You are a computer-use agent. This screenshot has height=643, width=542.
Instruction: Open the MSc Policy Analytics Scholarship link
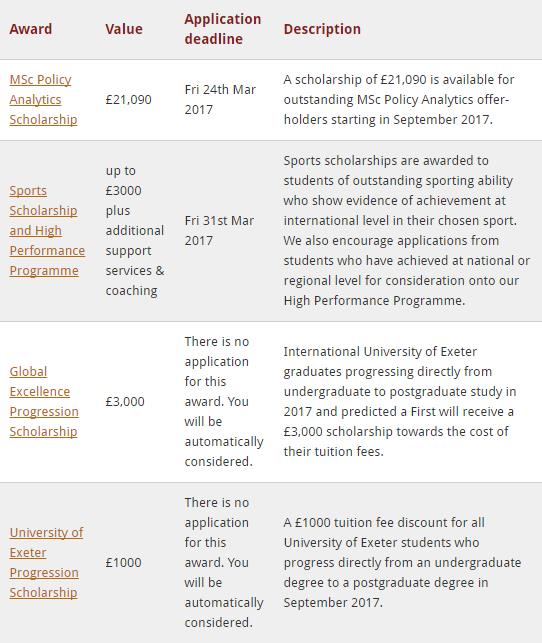(x=43, y=100)
